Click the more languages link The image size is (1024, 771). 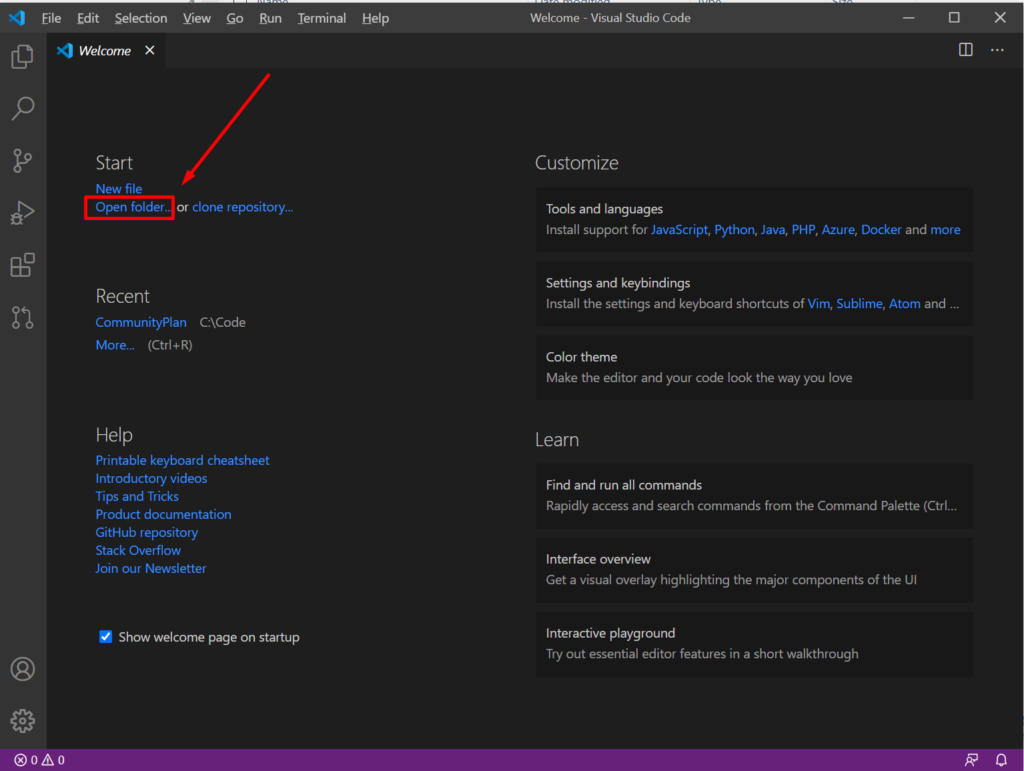945,230
